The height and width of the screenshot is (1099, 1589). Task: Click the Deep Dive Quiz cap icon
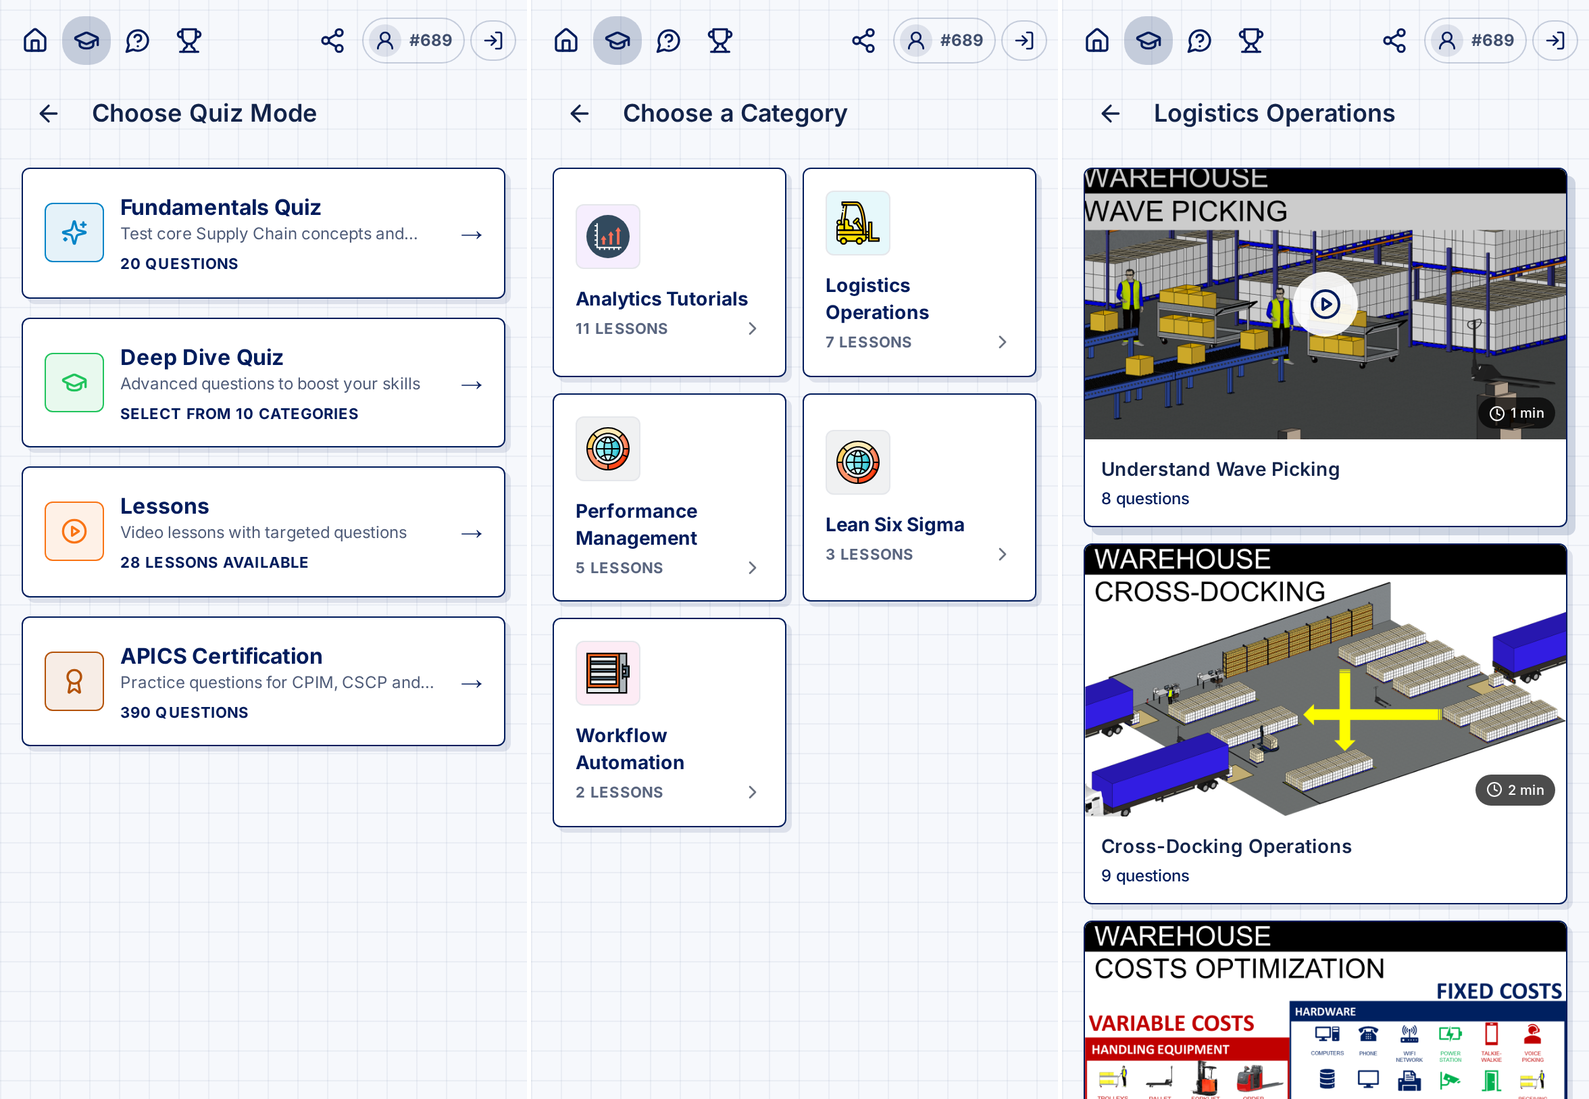click(x=74, y=383)
